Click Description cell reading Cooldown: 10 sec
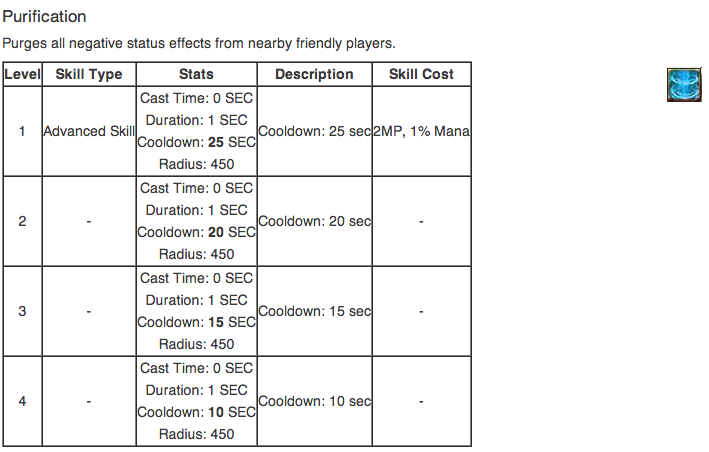The image size is (709, 452). [x=314, y=401]
